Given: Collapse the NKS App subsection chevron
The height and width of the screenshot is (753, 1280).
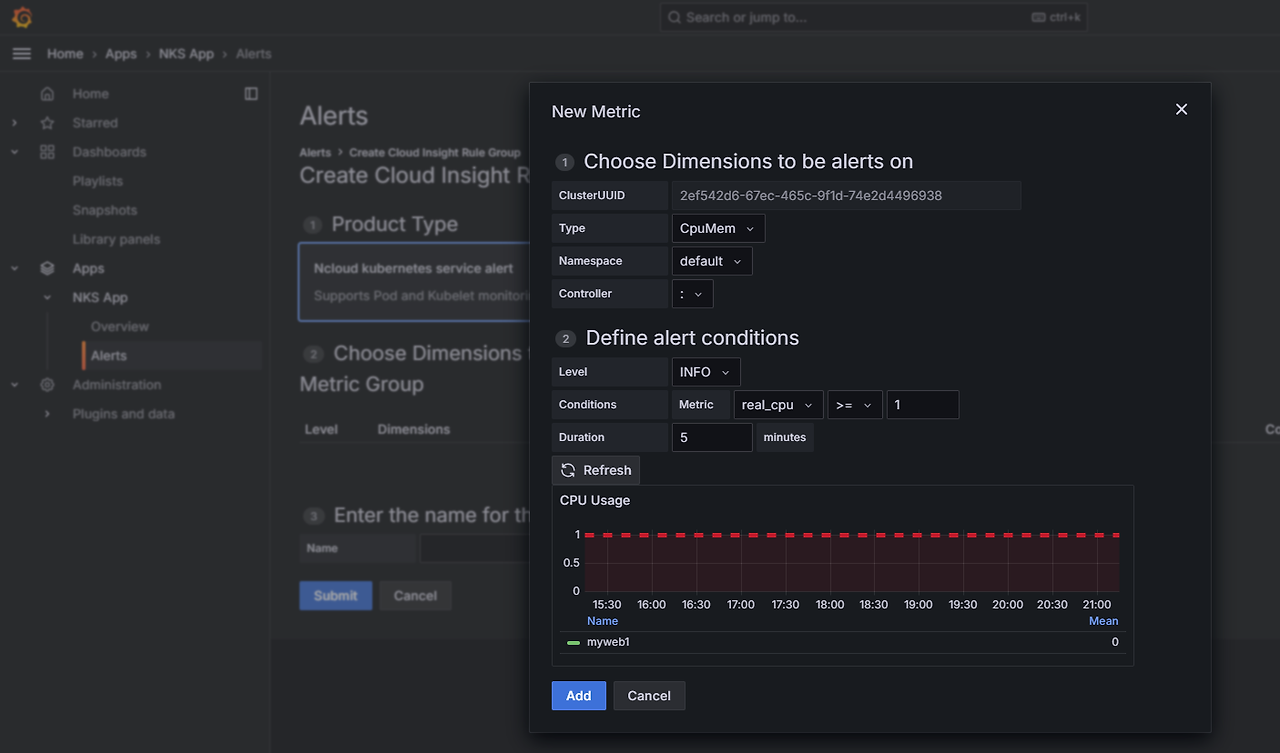Looking at the screenshot, I should (47, 297).
